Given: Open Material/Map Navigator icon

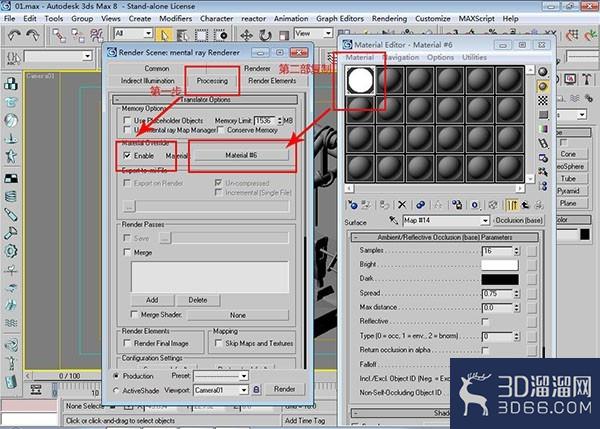Looking at the screenshot, I should (543, 186).
